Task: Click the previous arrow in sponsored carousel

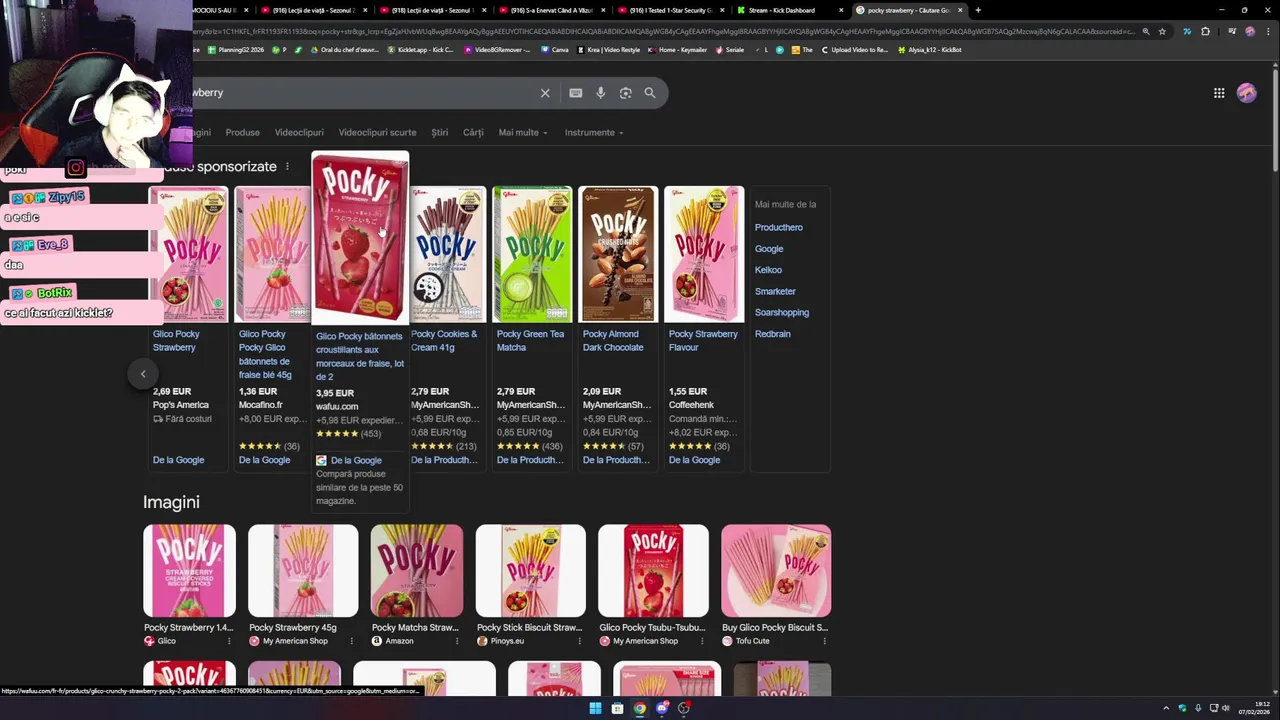Action: [x=143, y=374]
